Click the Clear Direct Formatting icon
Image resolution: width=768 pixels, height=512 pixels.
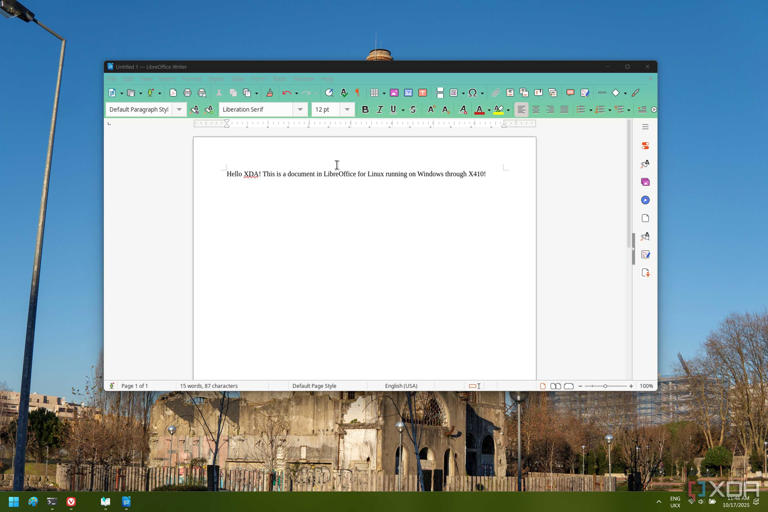point(463,110)
